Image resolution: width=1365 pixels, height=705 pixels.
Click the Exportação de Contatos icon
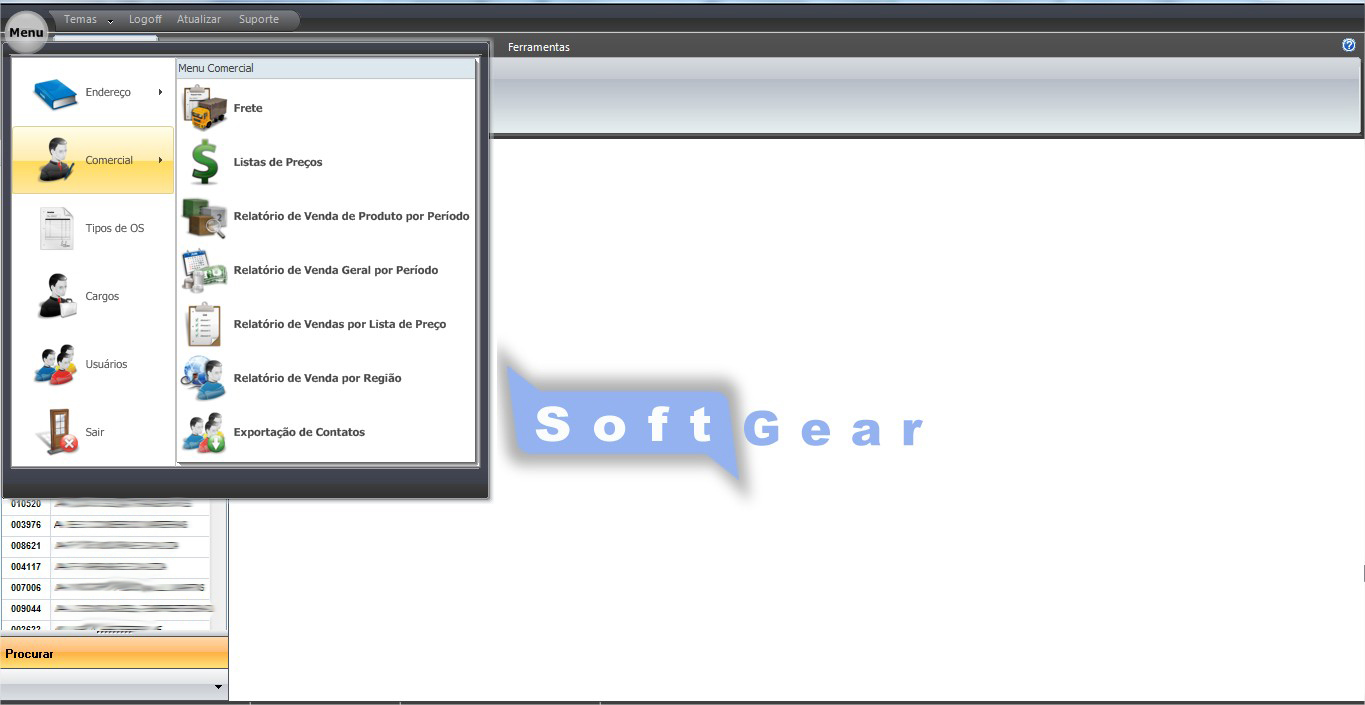click(x=204, y=432)
